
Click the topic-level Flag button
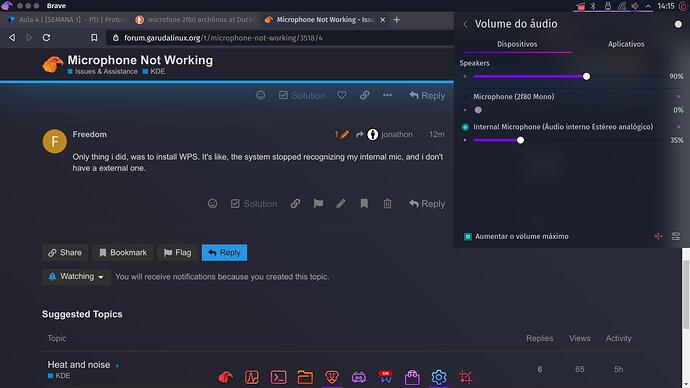point(177,253)
